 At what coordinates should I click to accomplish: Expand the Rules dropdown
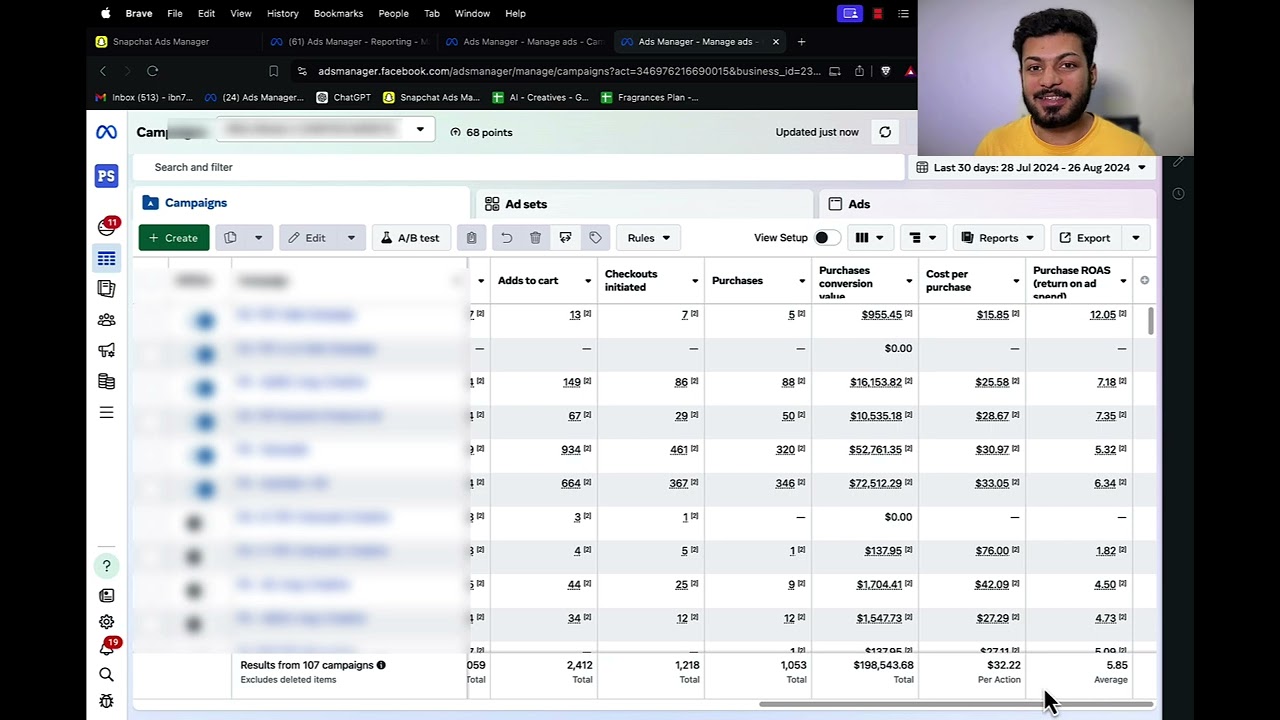coord(649,238)
